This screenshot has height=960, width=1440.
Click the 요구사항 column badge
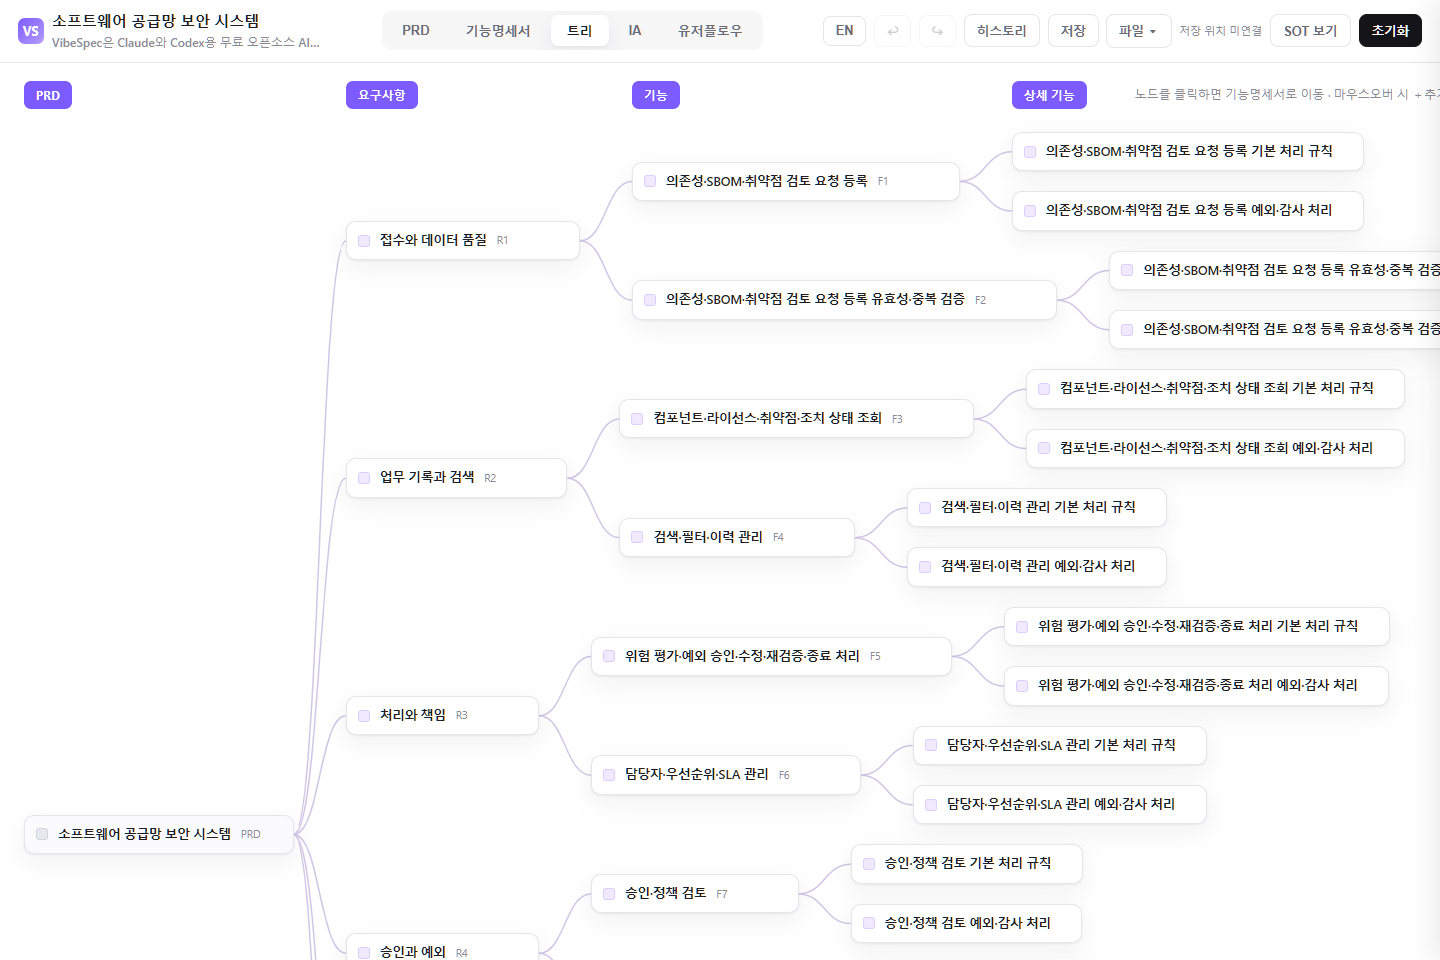click(382, 95)
